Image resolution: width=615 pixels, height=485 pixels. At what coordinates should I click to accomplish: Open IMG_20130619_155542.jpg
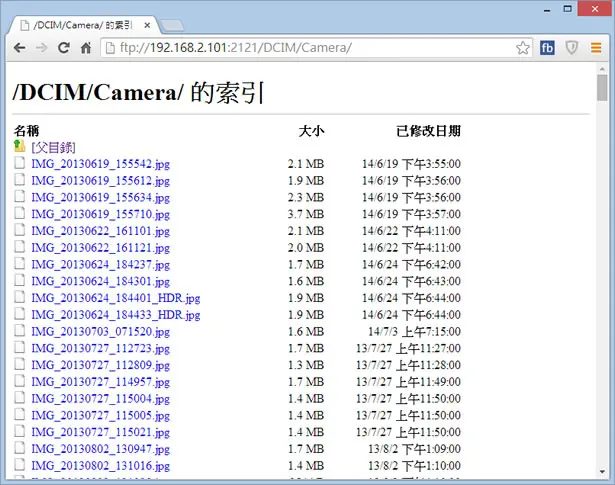click(100, 164)
